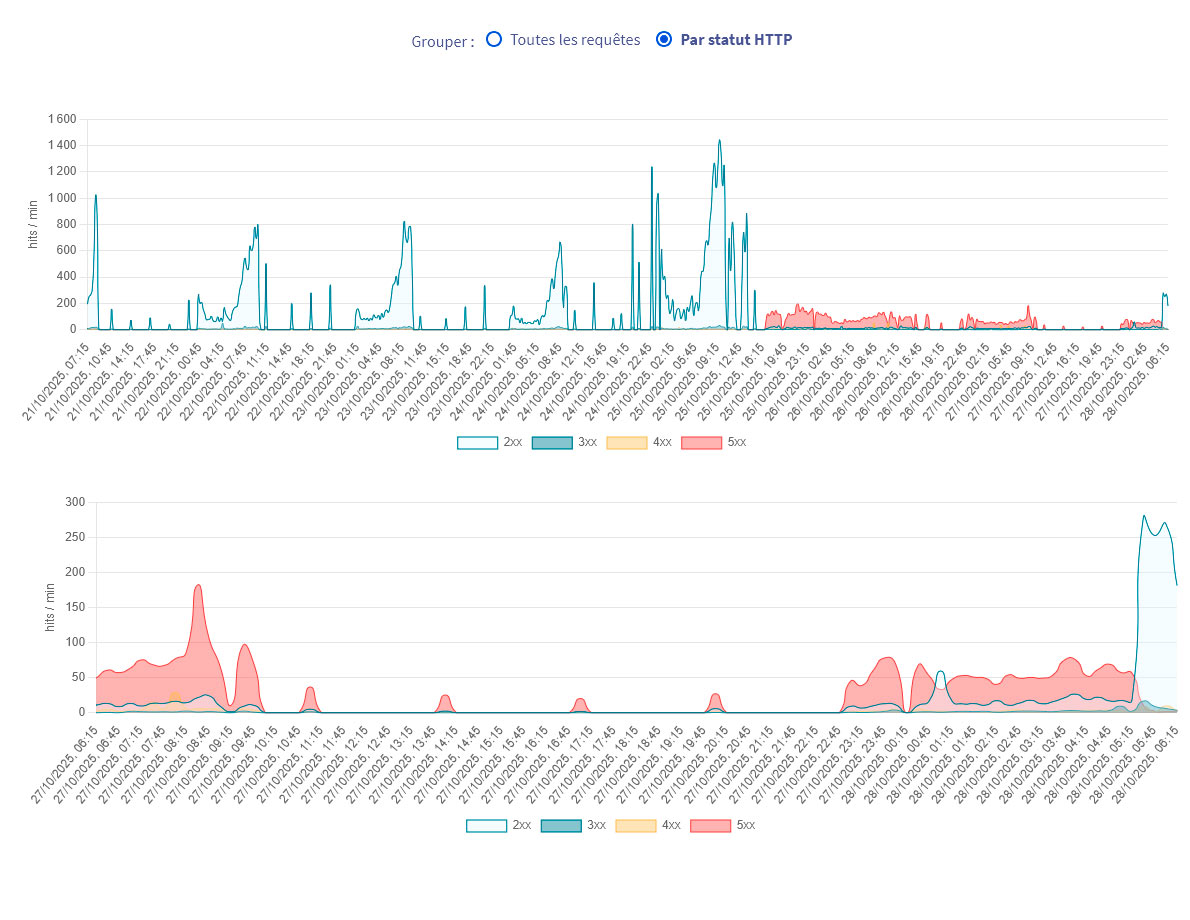This screenshot has height=920, width=1190.
Task: Click 4xx orange swatch in top legend
Action: (626, 442)
